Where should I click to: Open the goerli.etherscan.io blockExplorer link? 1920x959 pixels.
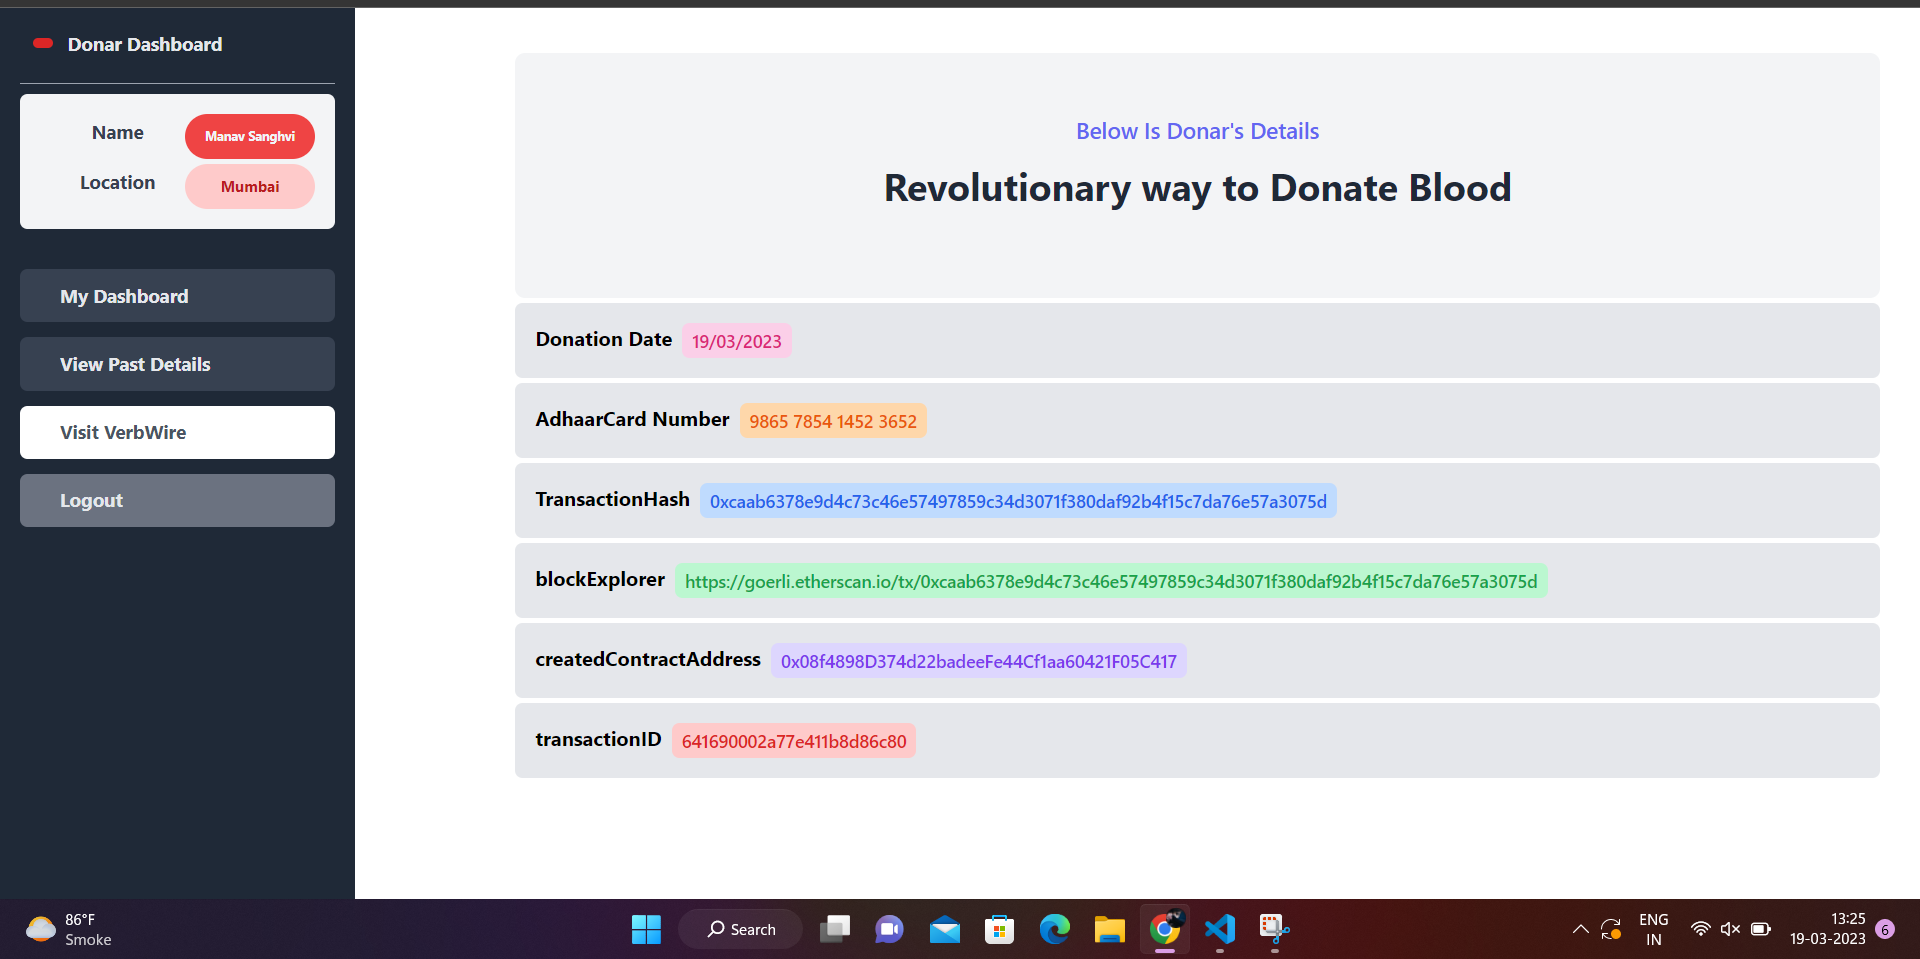click(1111, 580)
